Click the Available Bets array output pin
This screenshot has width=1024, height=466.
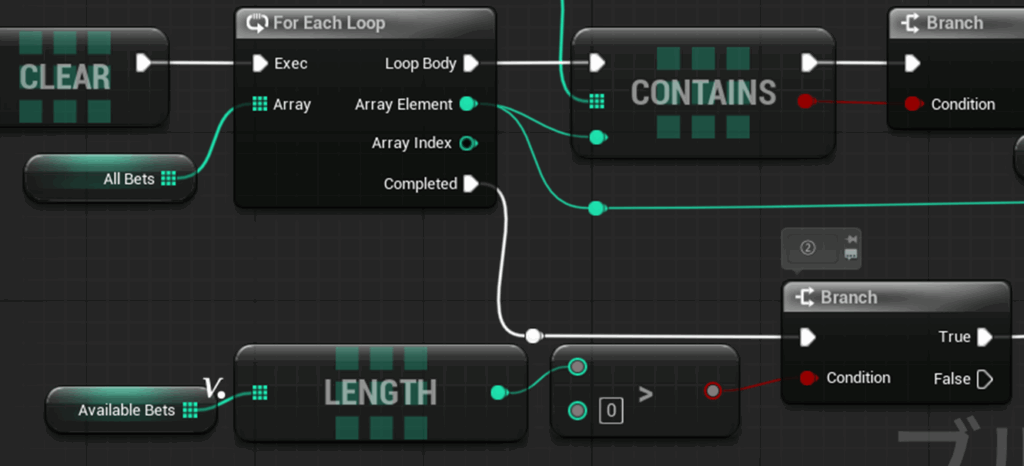coord(190,410)
